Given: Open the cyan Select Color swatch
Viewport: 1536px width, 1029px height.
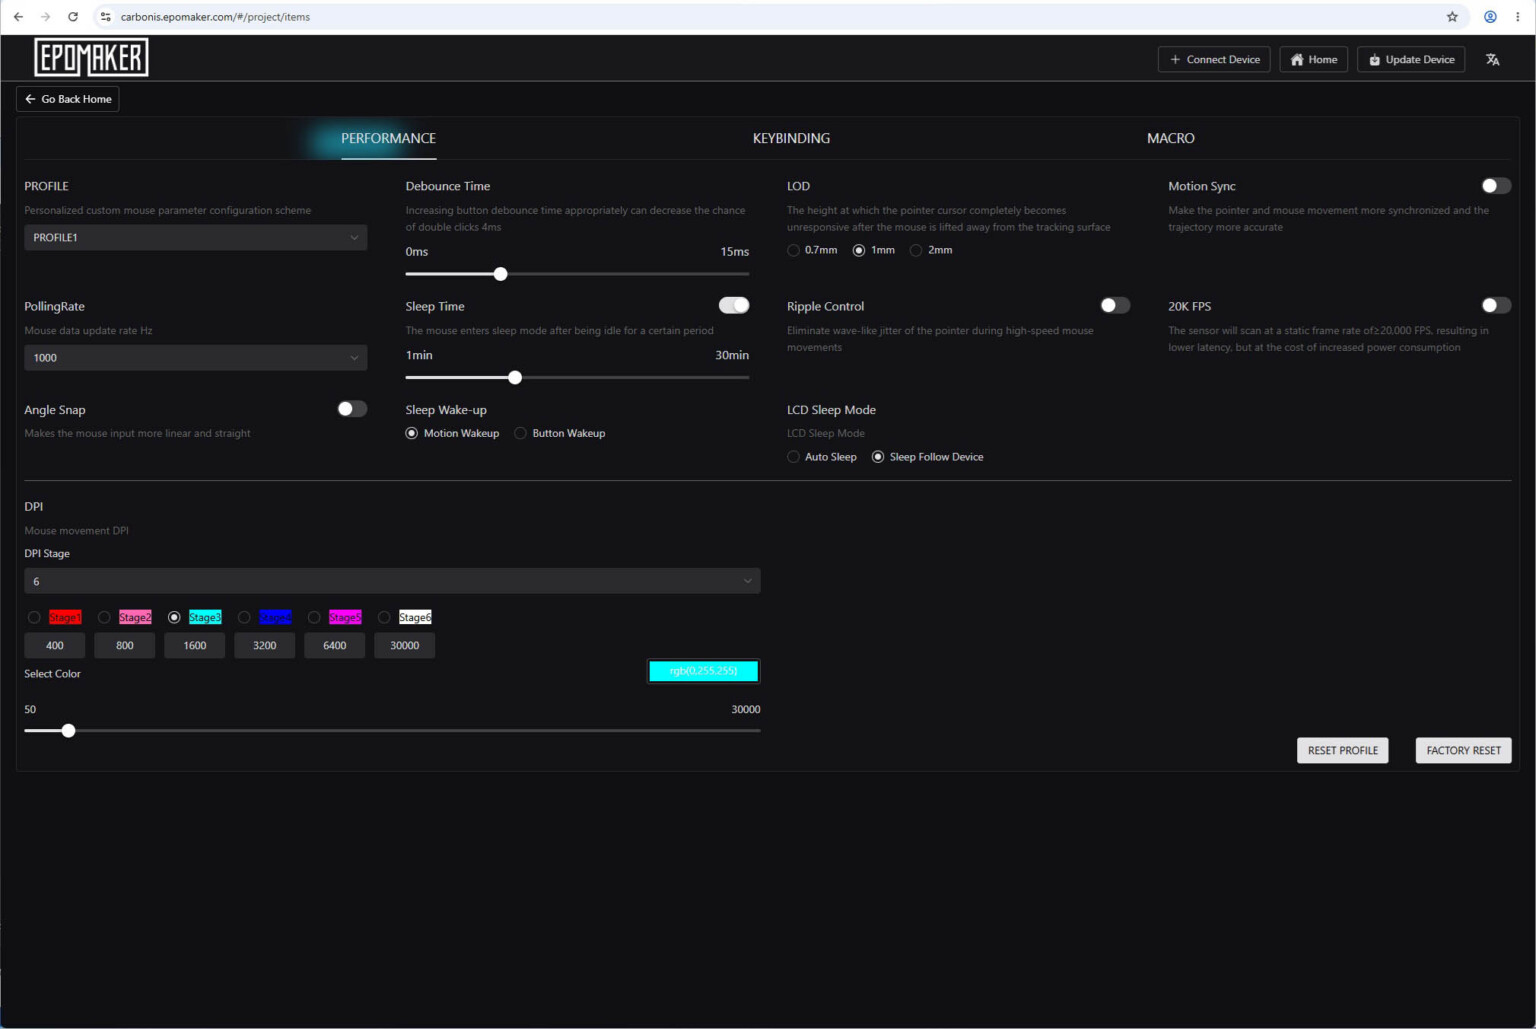Looking at the screenshot, I should (x=704, y=671).
